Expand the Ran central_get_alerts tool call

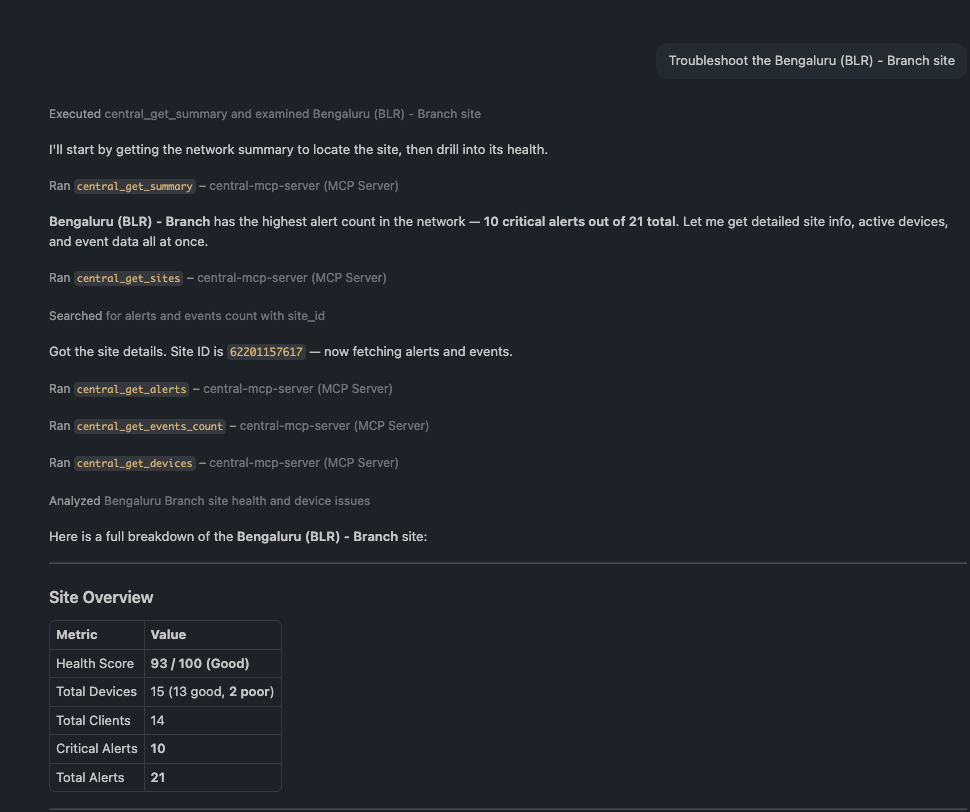point(220,388)
